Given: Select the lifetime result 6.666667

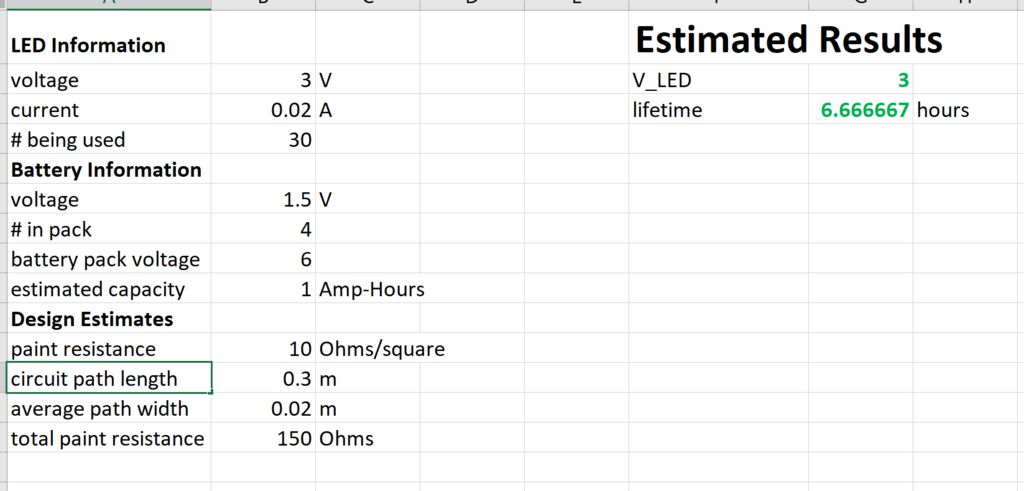Looking at the screenshot, I should point(860,110).
